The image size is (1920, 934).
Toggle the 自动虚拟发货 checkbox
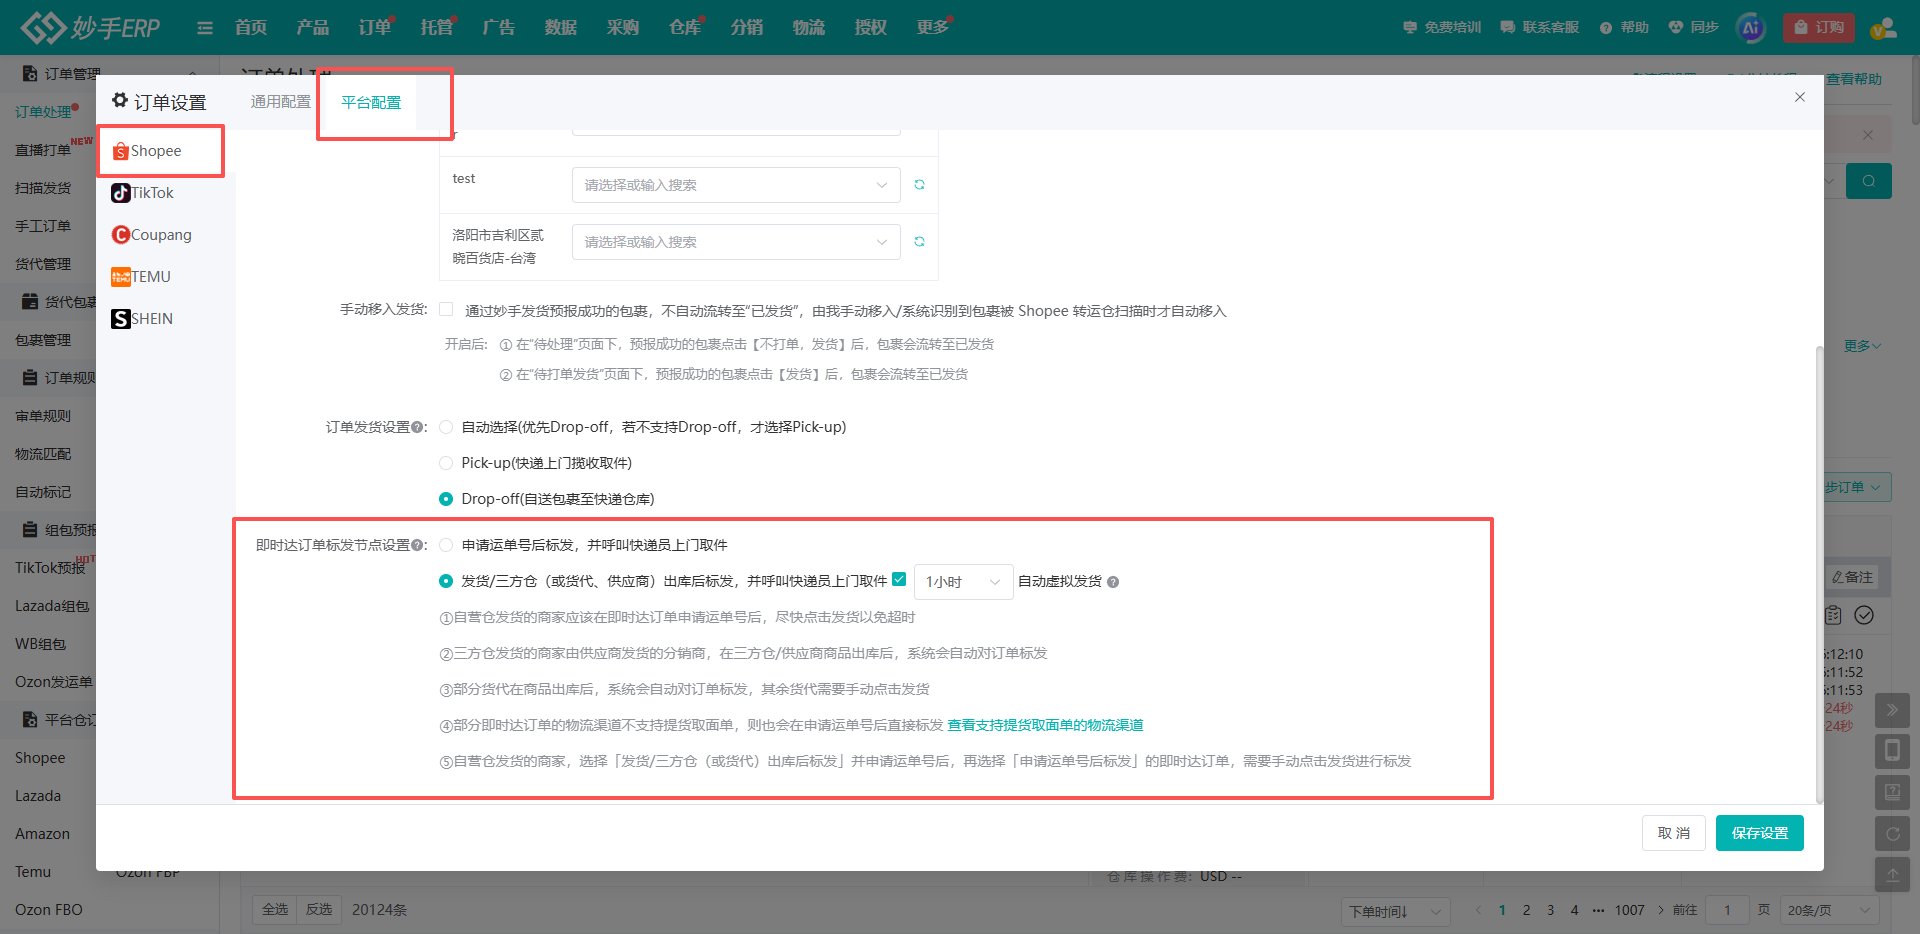pos(899,579)
